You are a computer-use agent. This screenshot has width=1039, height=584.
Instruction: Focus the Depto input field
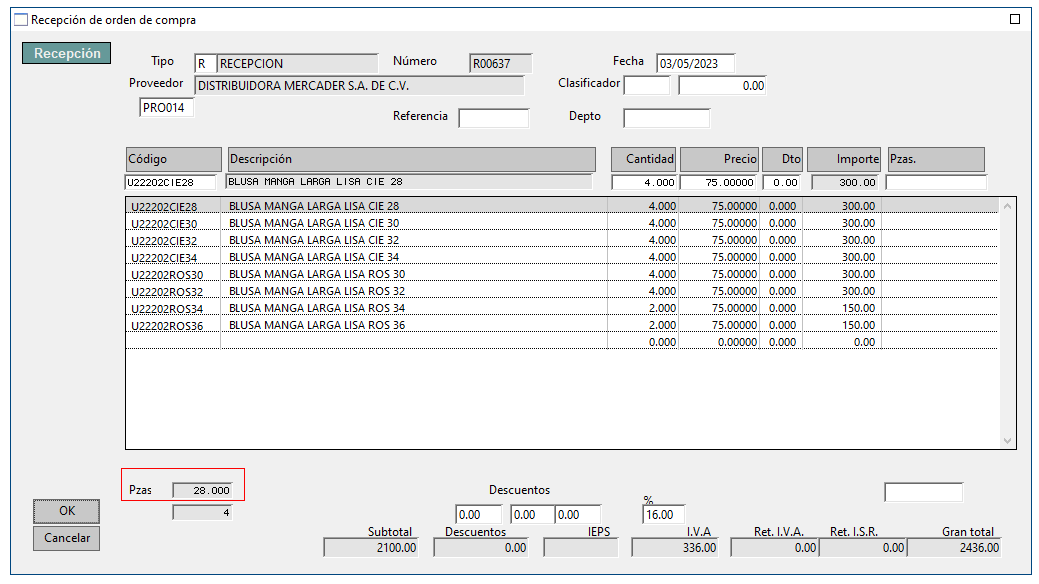(667, 118)
